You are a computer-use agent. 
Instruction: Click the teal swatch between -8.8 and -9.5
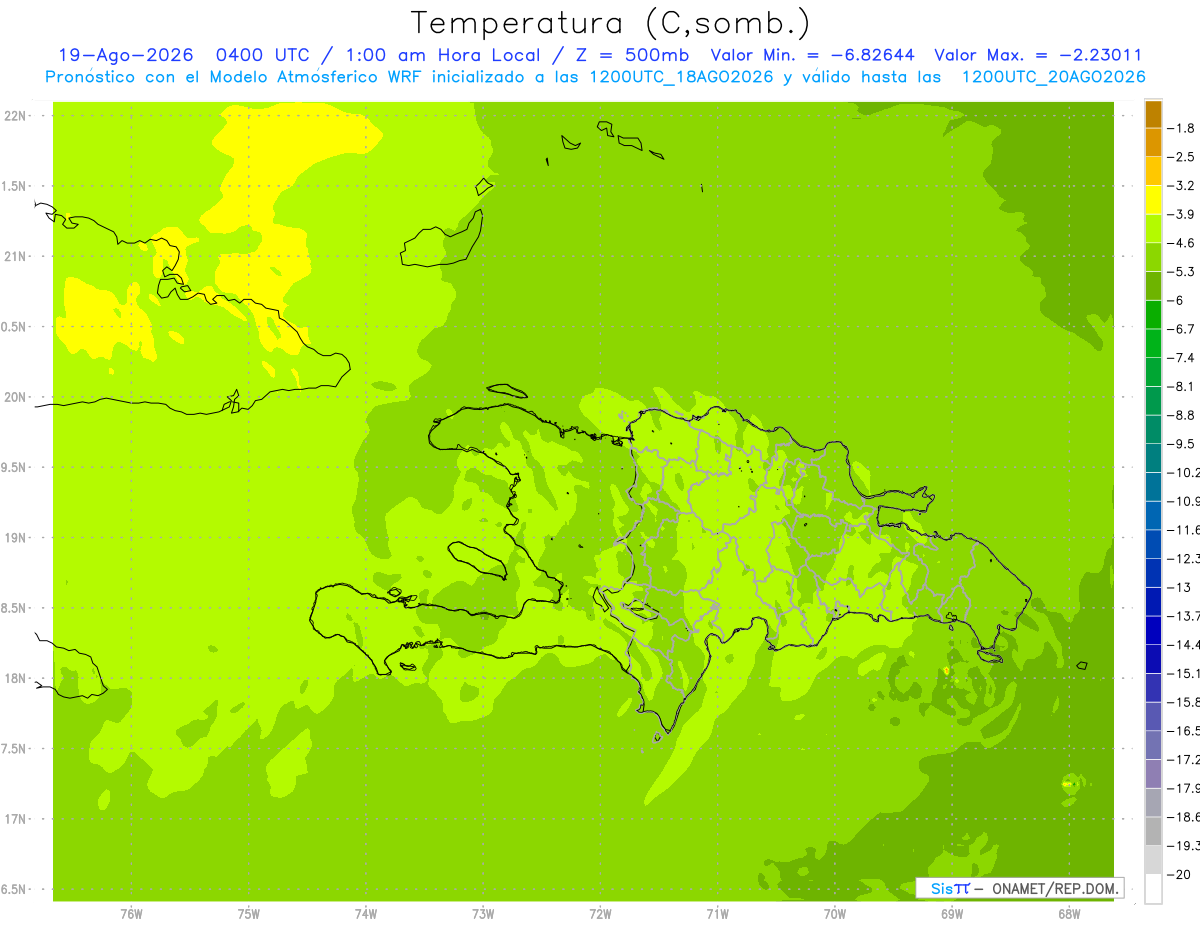[x=1153, y=429]
